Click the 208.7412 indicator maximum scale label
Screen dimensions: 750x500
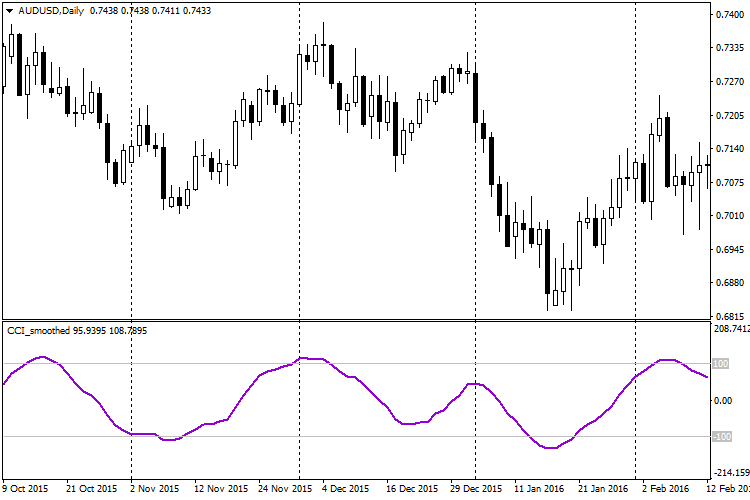pos(730,329)
